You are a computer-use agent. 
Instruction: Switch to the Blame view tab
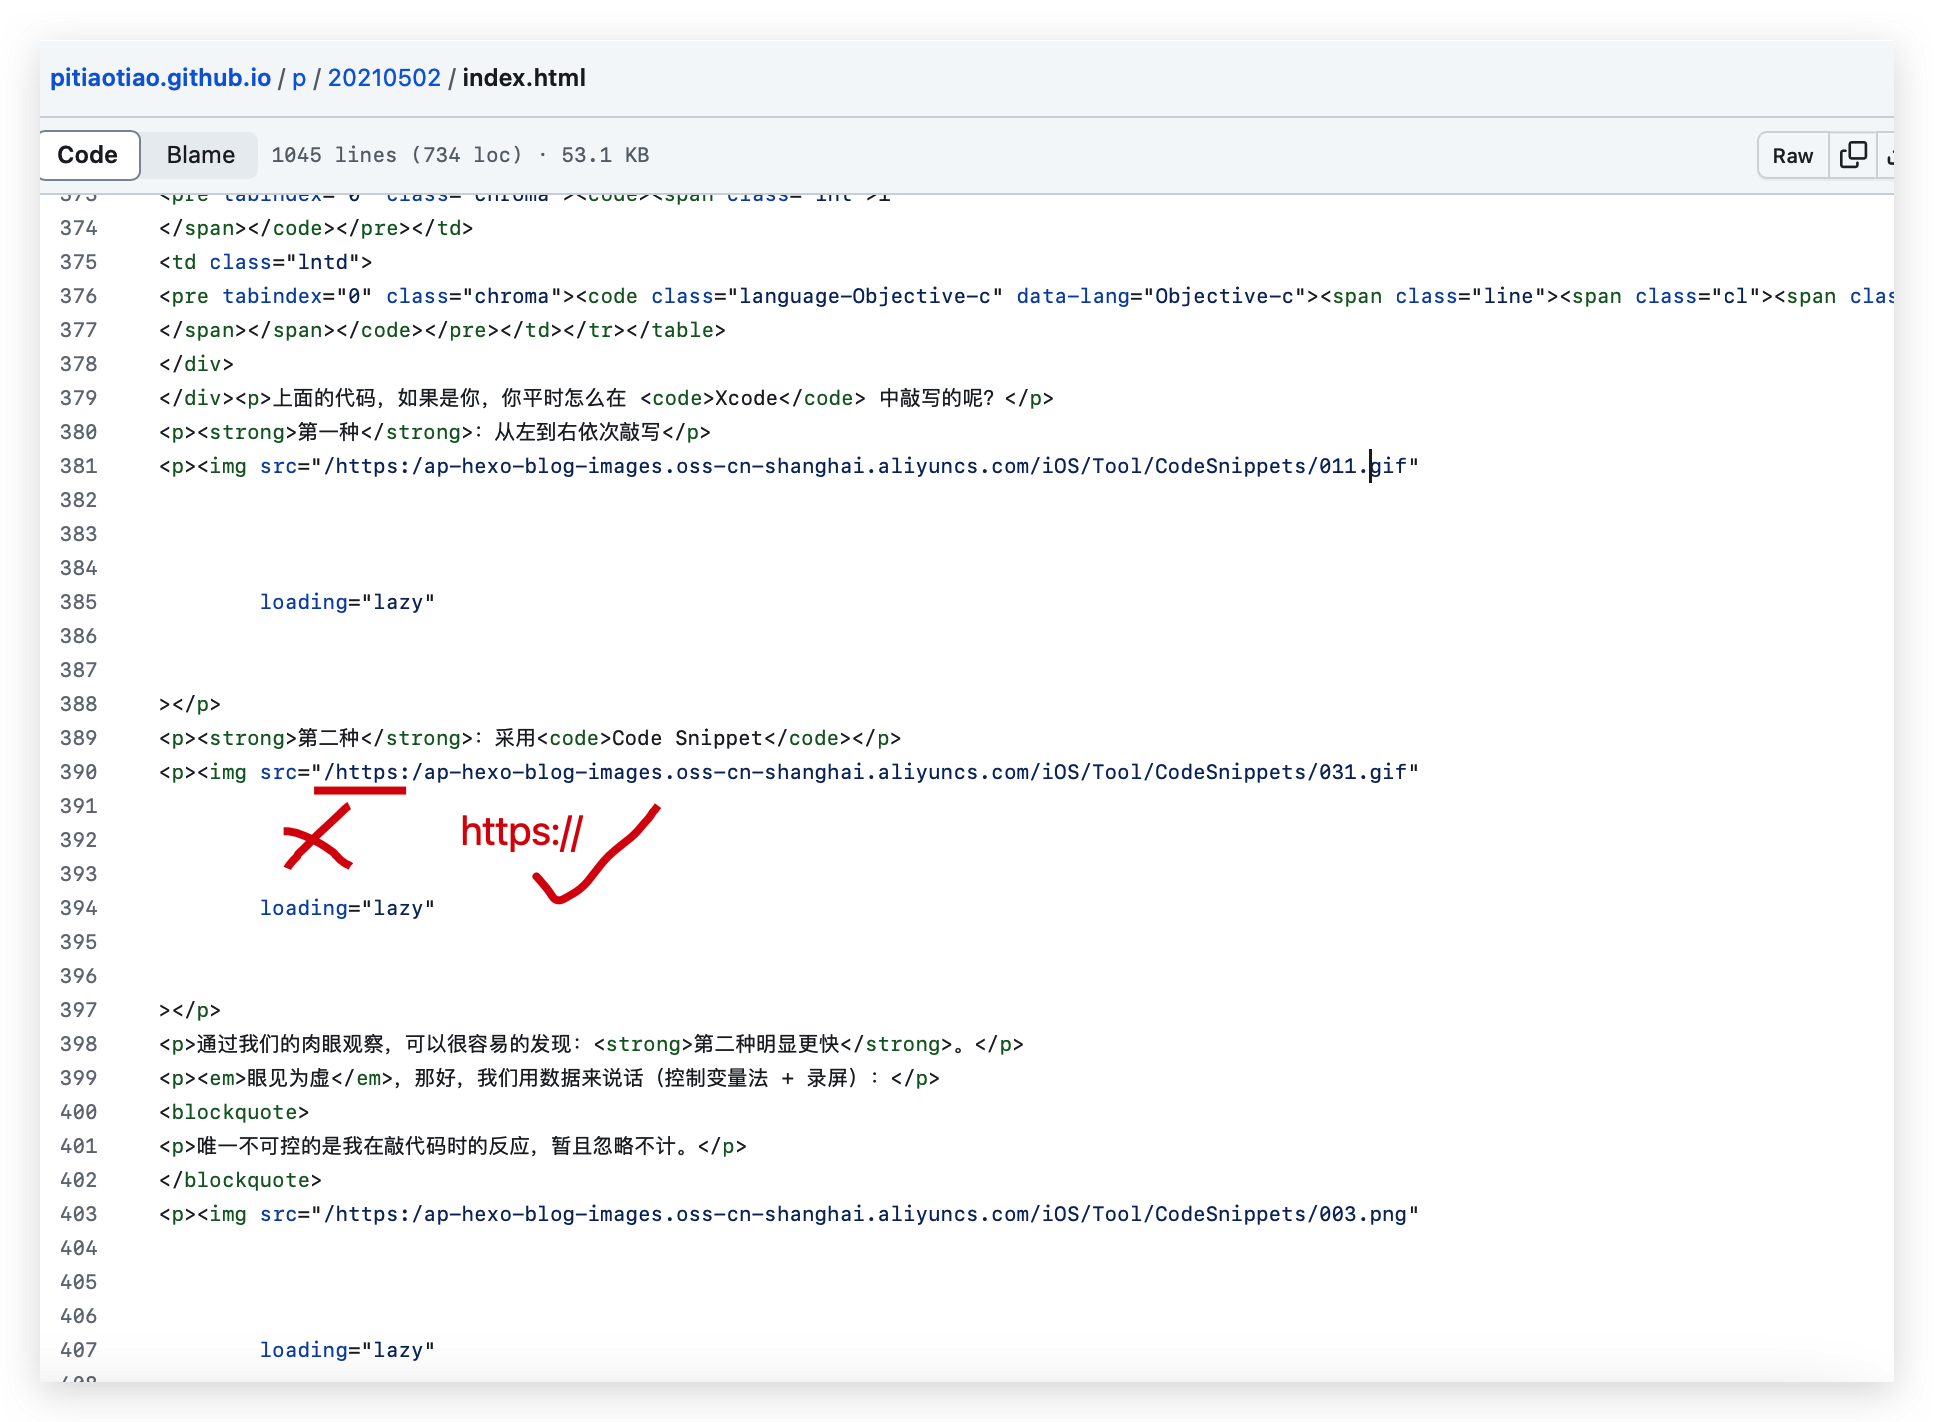pos(199,155)
